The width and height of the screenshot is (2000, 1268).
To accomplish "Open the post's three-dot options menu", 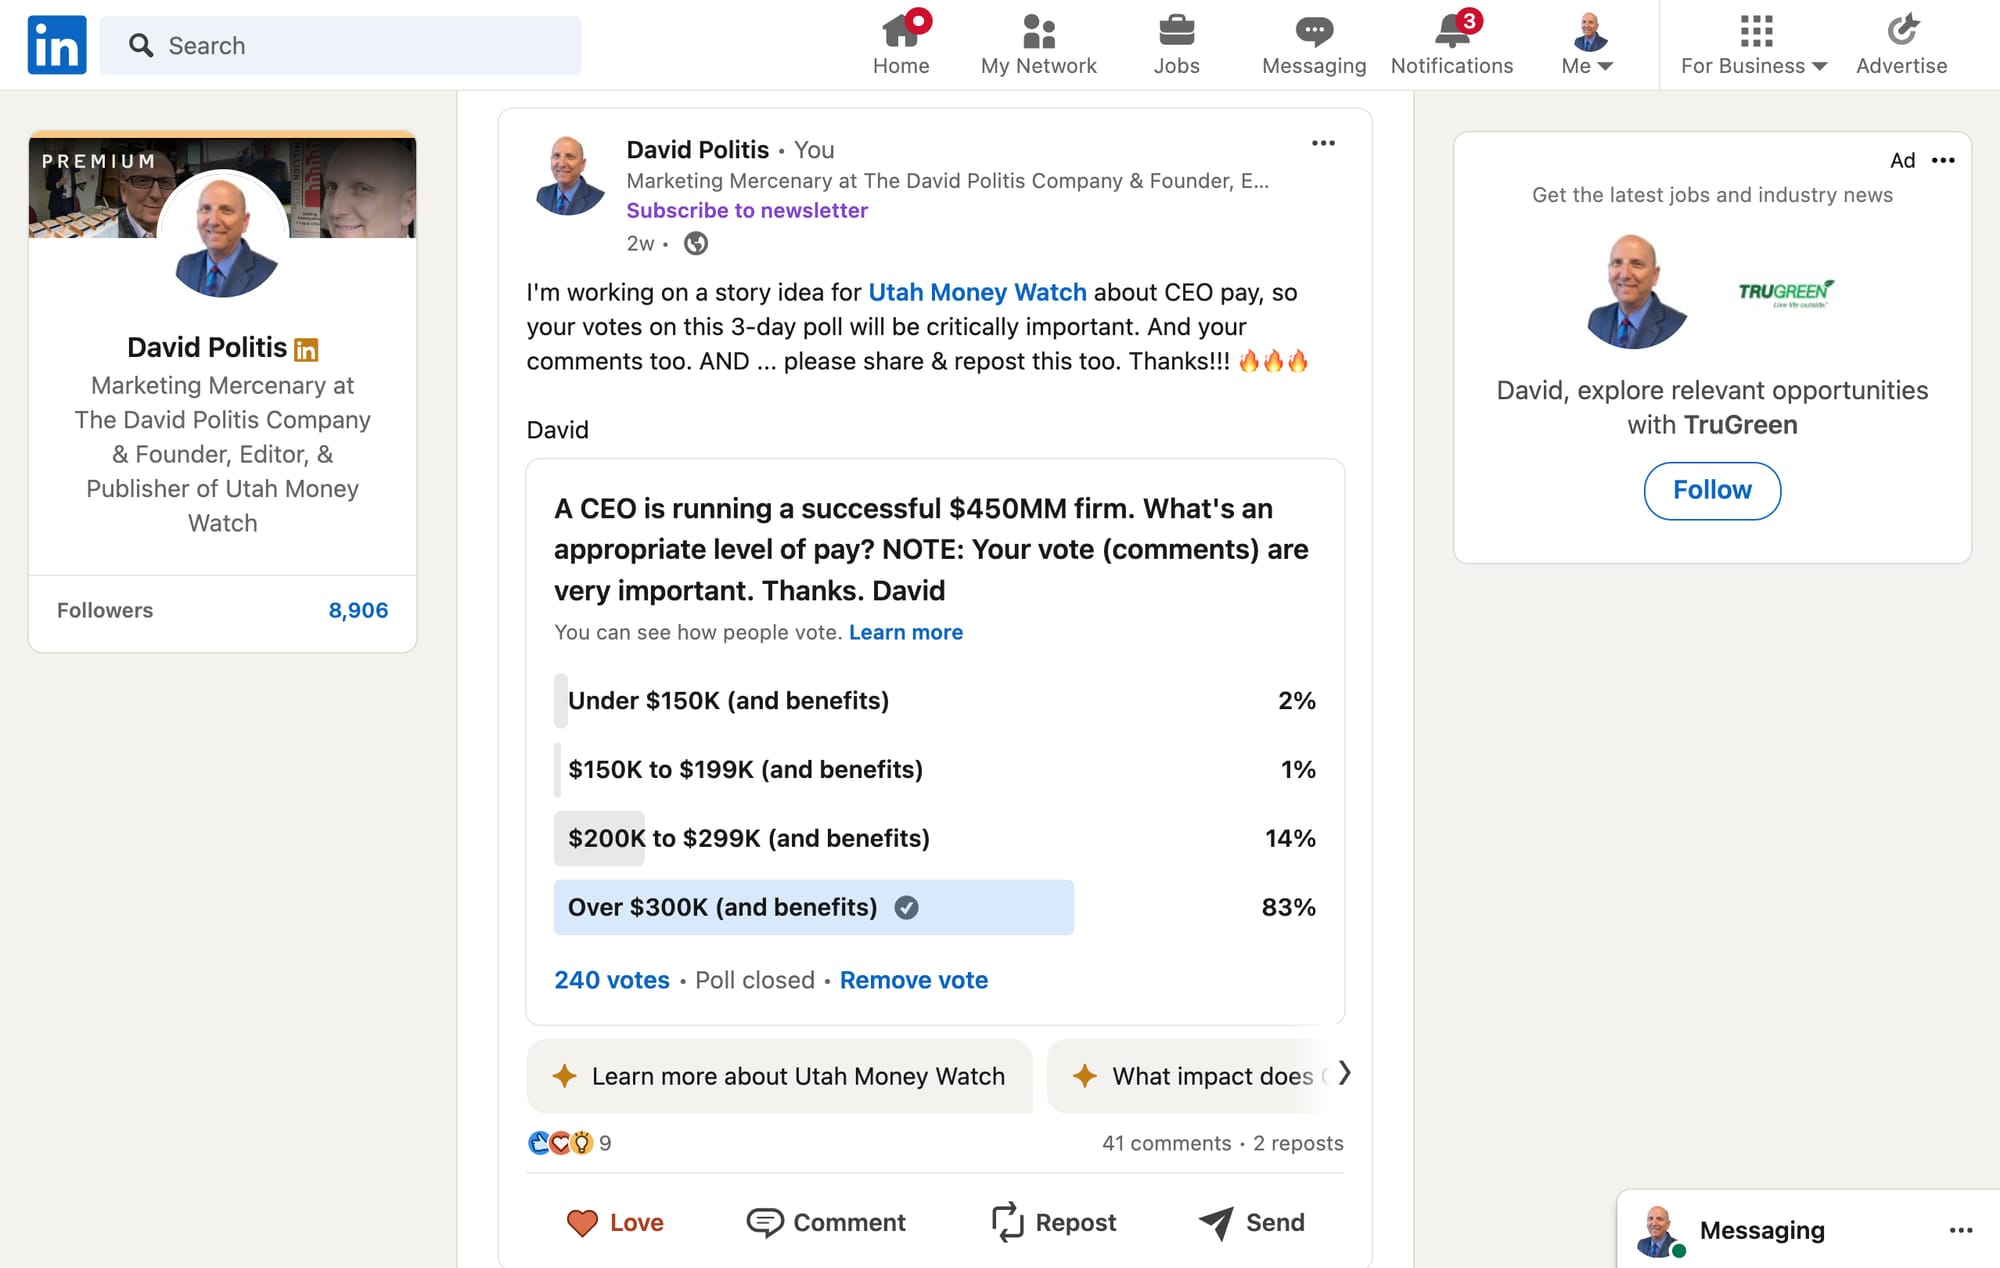I will coord(1323,143).
